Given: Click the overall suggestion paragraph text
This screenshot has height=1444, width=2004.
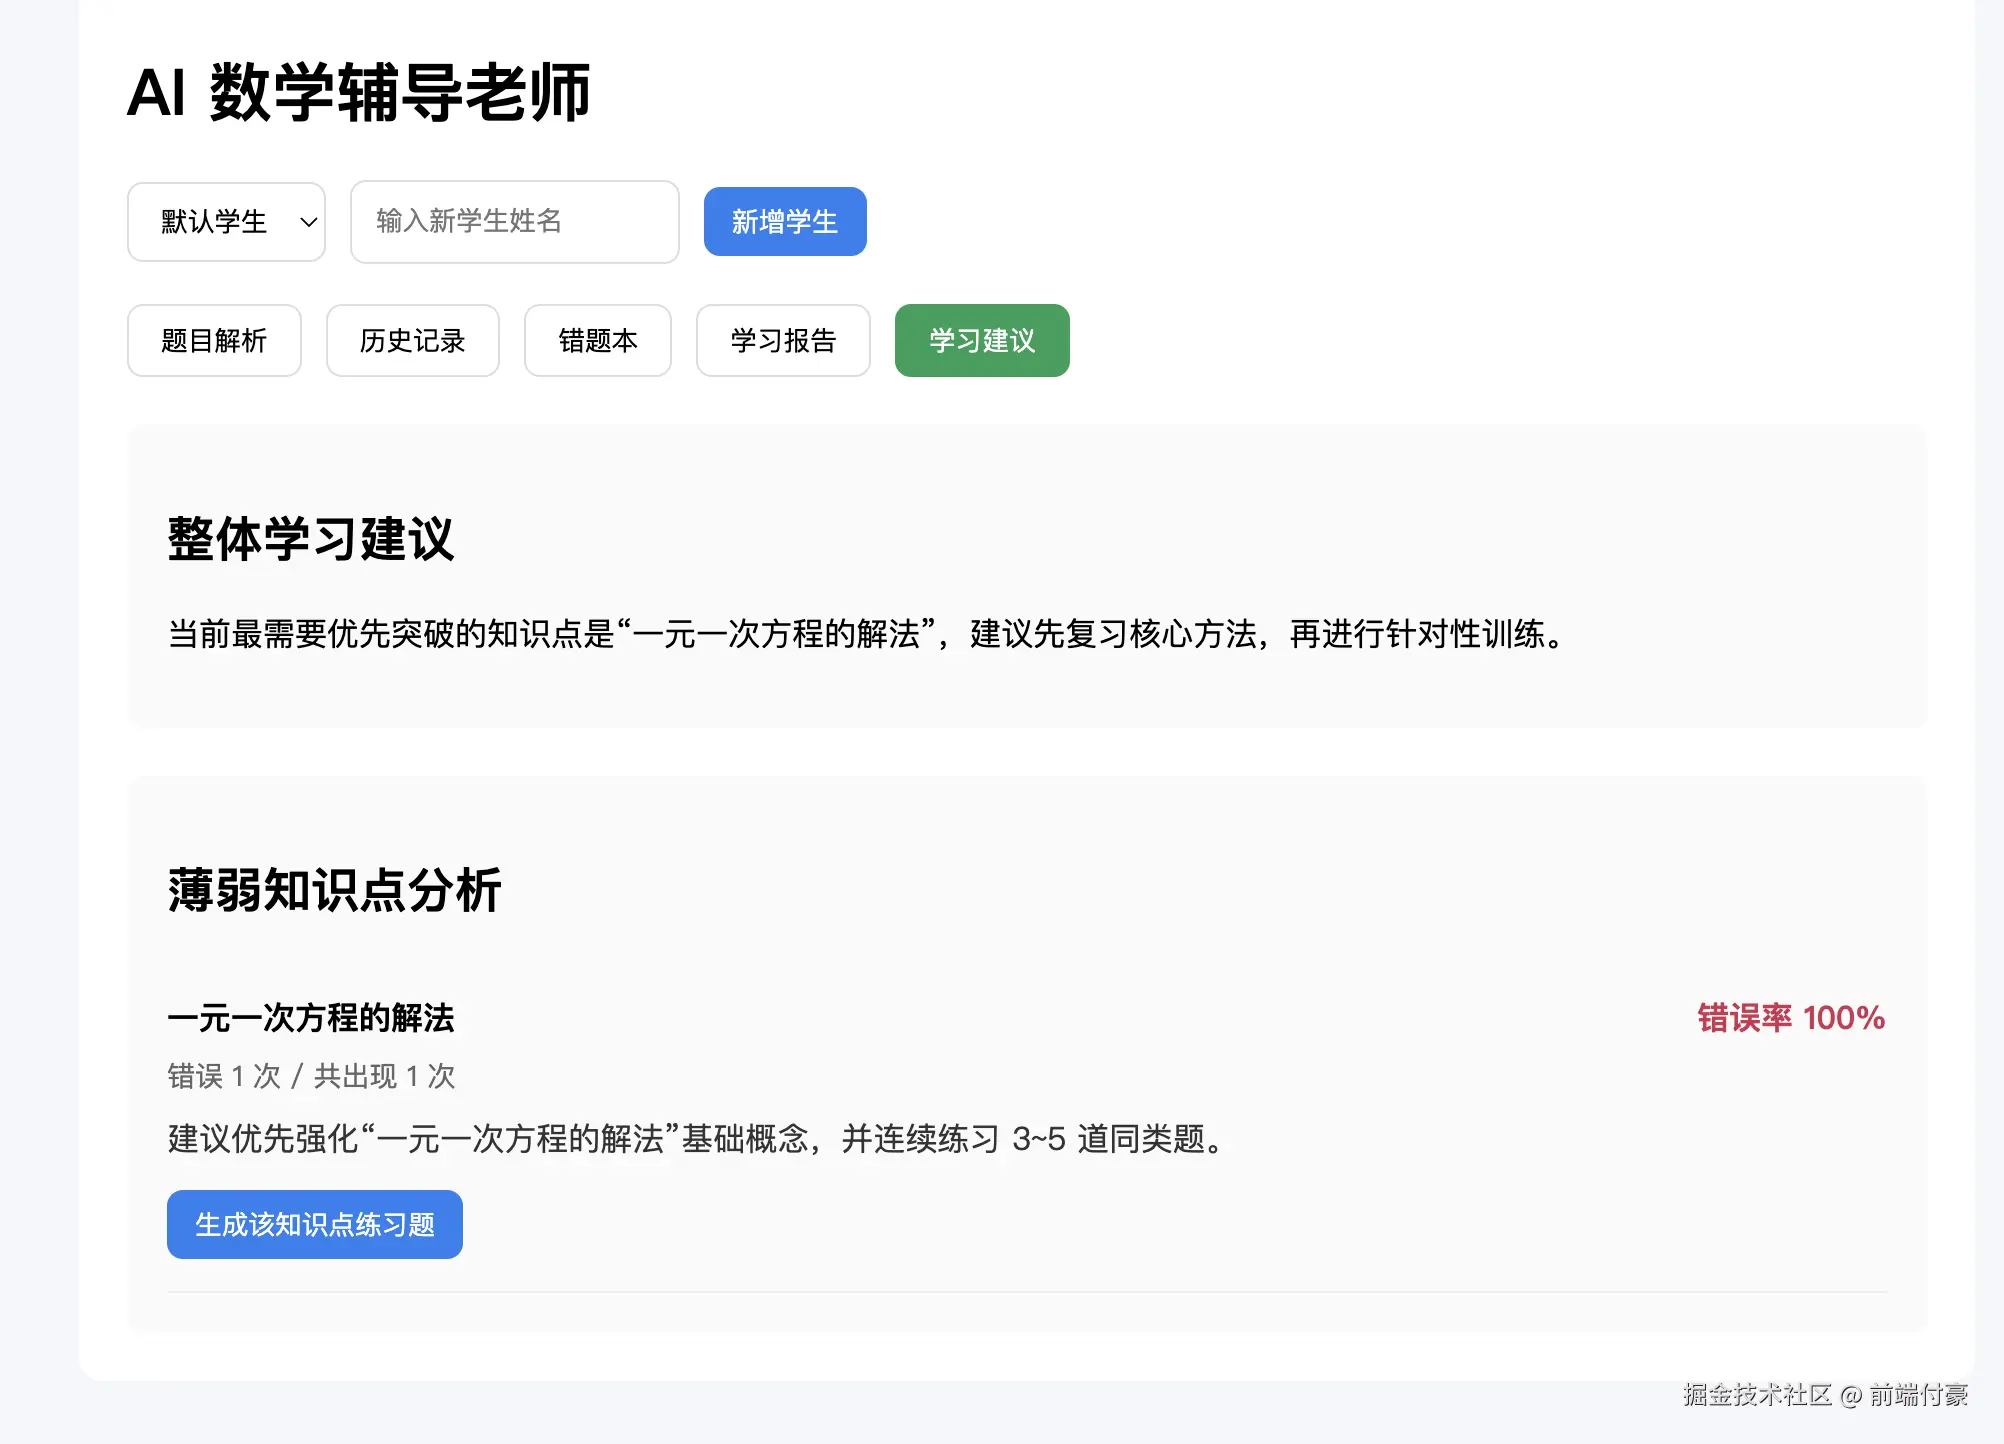Looking at the screenshot, I should click(x=866, y=634).
